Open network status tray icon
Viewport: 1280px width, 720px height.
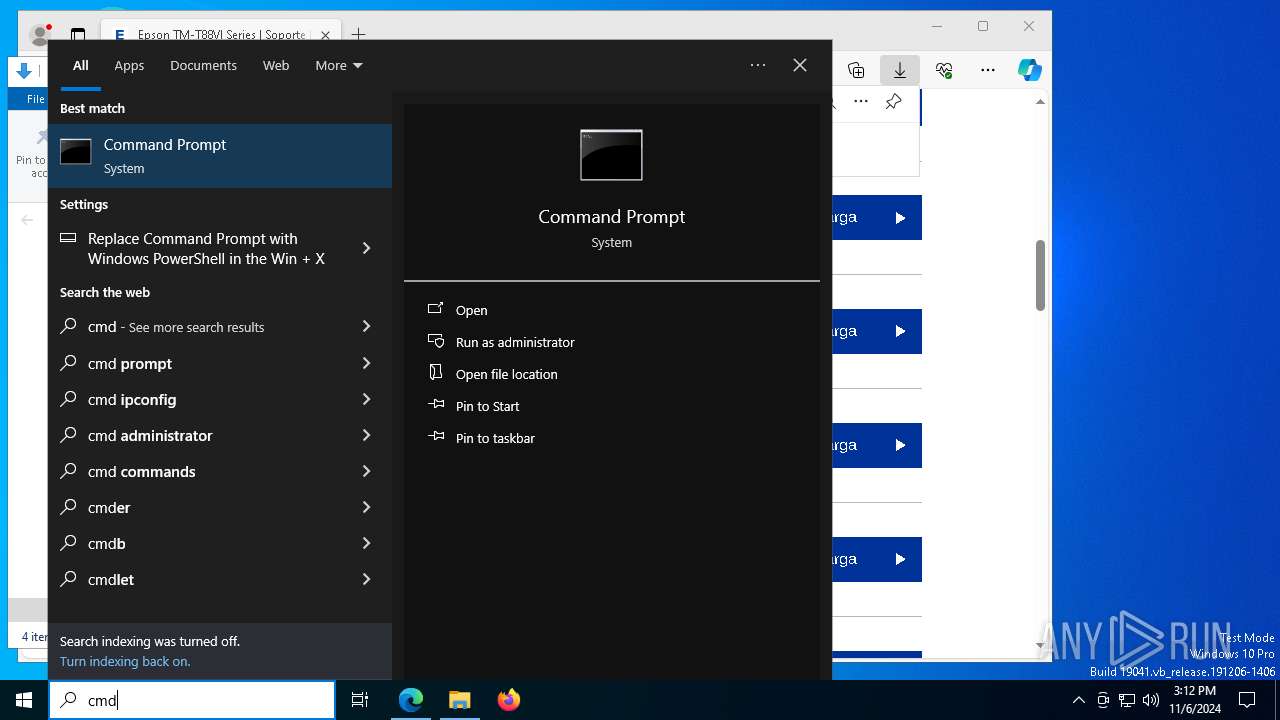(1127, 700)
